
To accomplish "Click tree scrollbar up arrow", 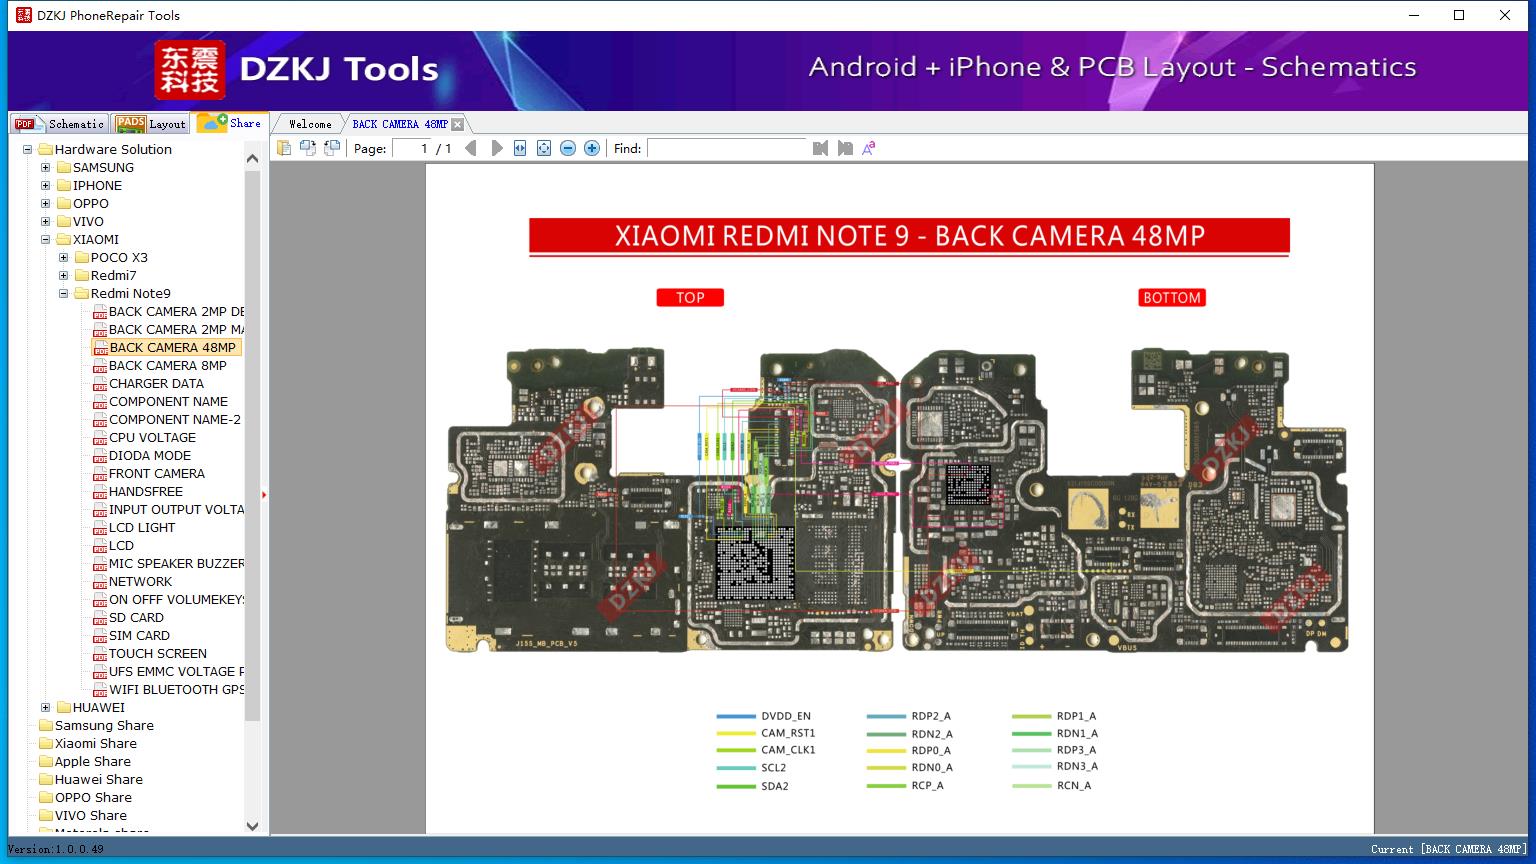I will pos(252,158).
